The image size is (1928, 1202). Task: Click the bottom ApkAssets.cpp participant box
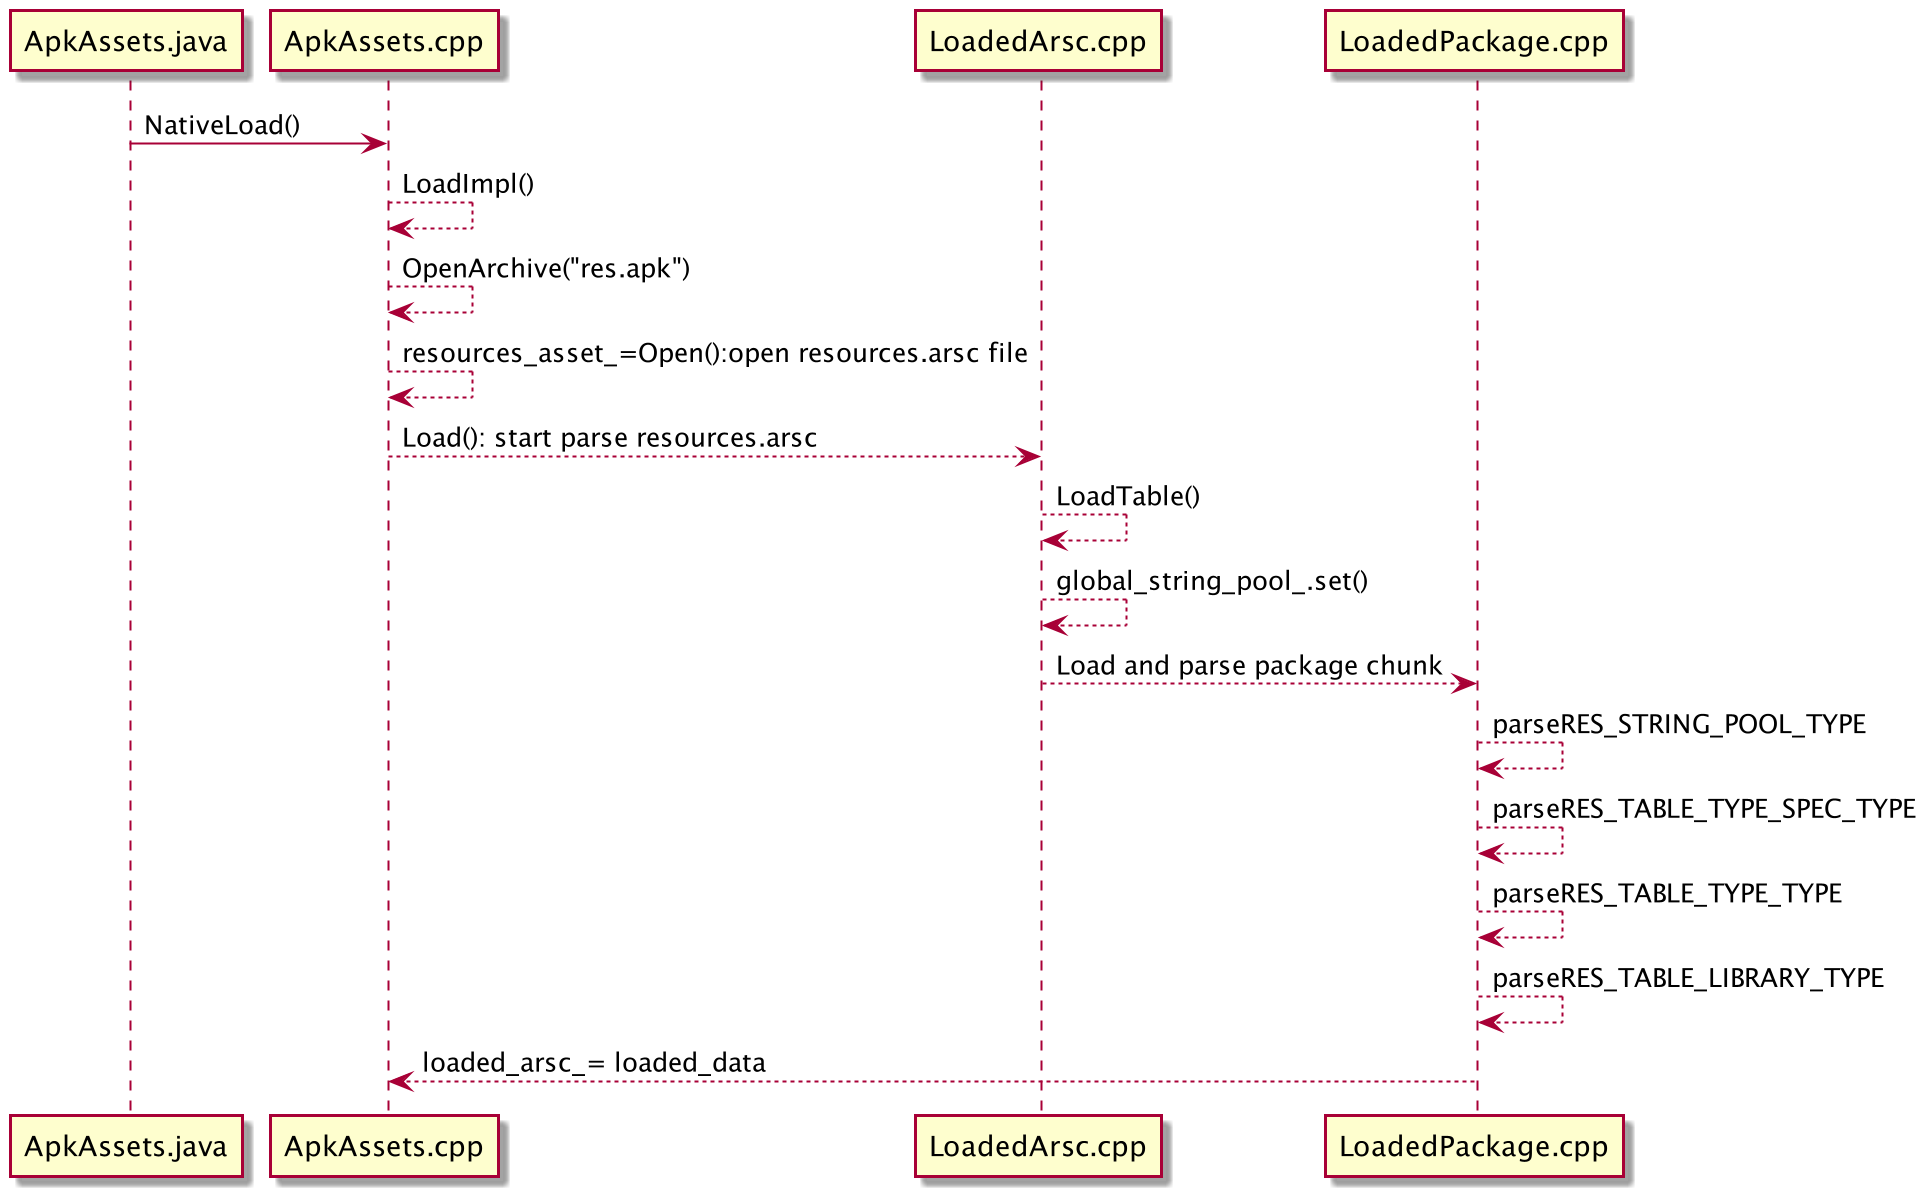[384, 1146]
